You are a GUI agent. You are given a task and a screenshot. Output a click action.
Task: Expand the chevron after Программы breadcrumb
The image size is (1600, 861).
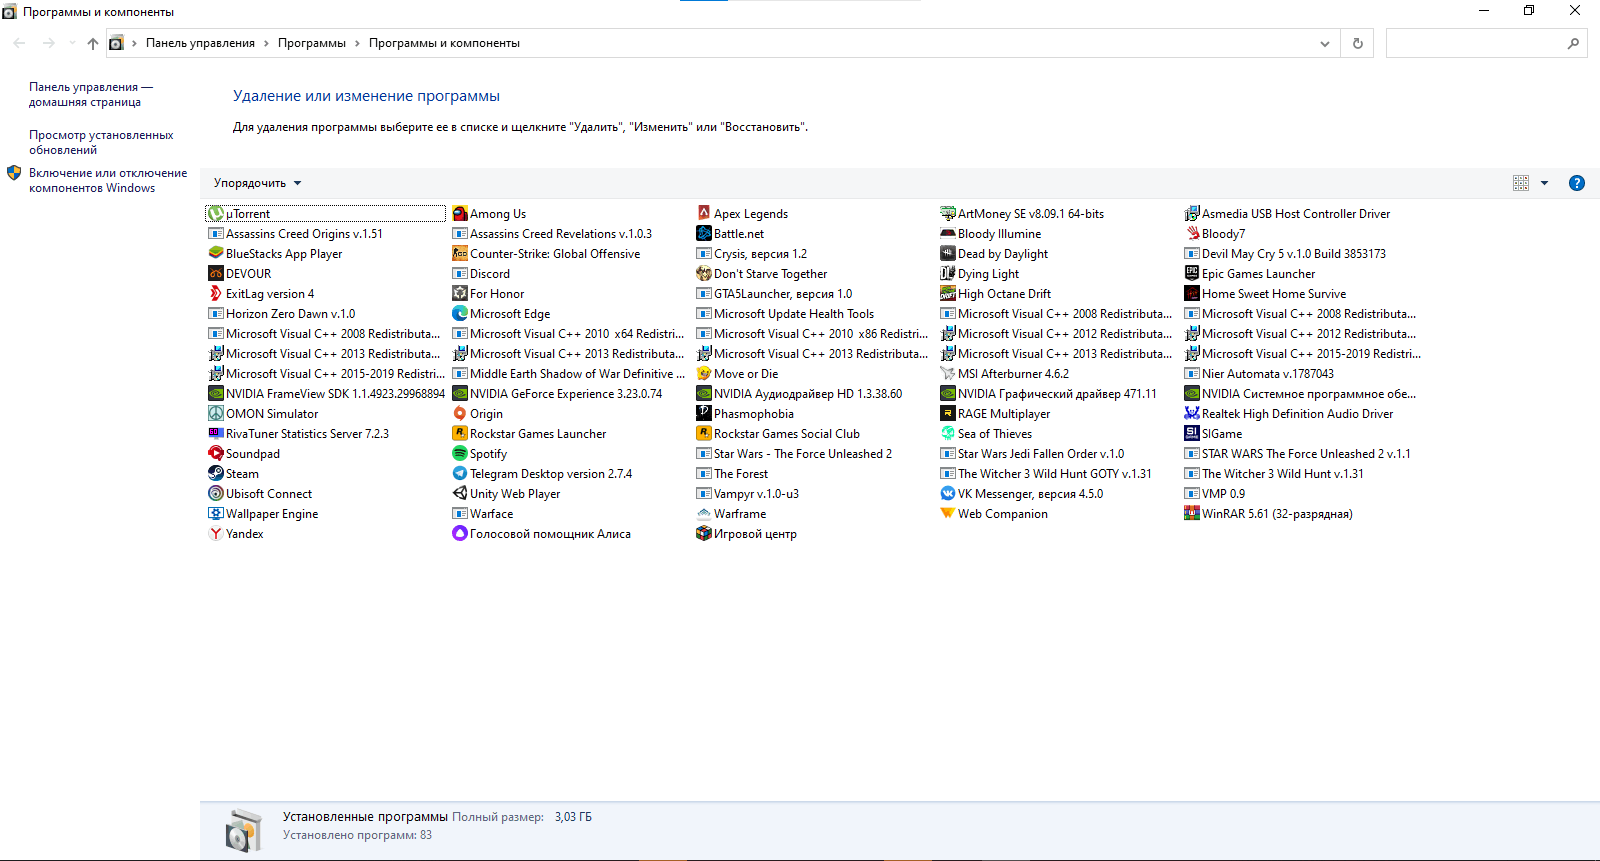(357, 43)
